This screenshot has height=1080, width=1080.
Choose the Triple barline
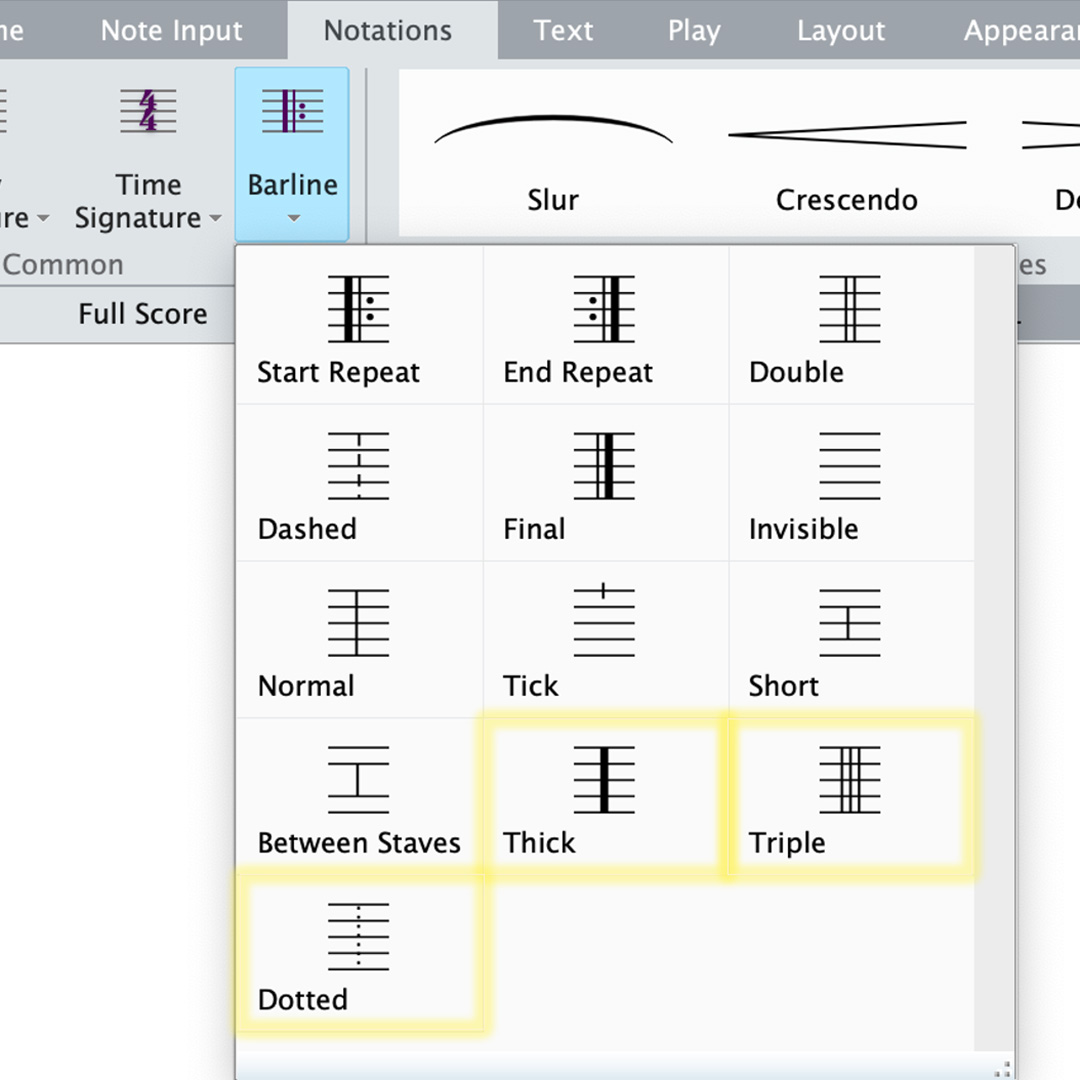(x=851, y=797)
